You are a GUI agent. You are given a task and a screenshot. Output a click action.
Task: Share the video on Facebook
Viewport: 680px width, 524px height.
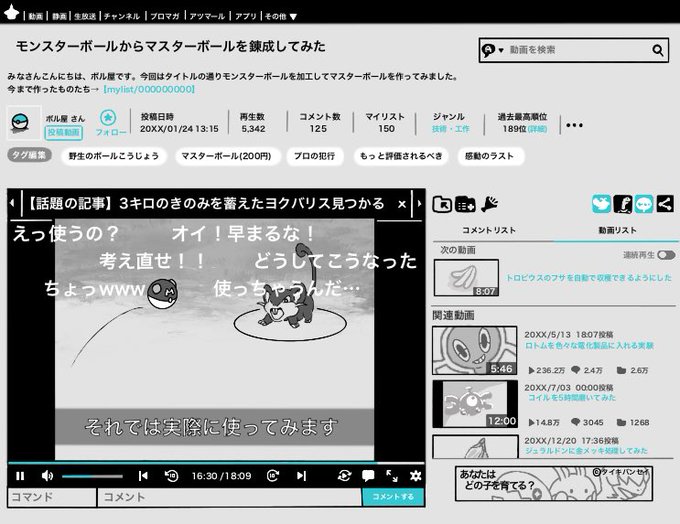coord(622,203)
